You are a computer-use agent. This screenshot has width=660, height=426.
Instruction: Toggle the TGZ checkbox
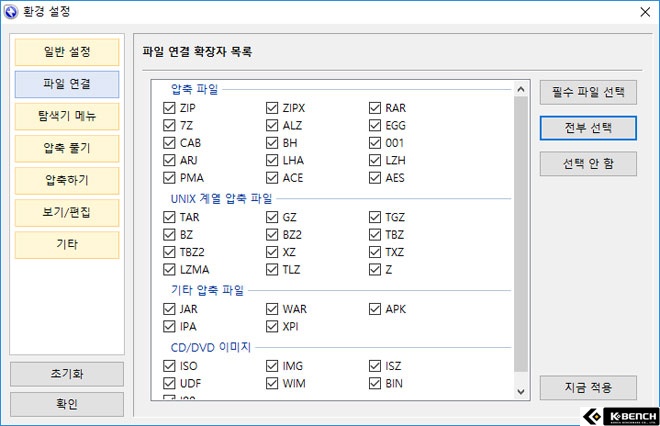375,217
